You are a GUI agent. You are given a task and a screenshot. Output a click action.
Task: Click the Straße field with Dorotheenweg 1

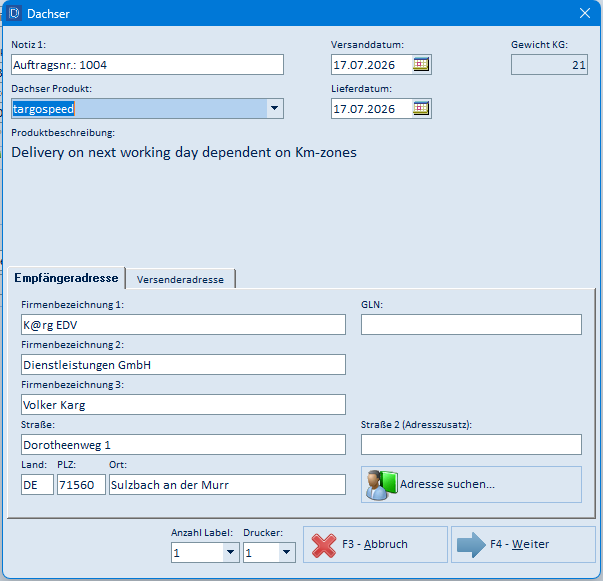click(183, 444)
